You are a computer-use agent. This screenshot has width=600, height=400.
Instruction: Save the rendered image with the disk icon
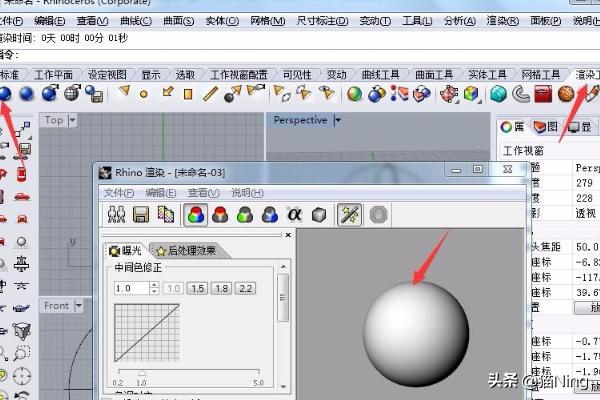click(x=141, y=215)
